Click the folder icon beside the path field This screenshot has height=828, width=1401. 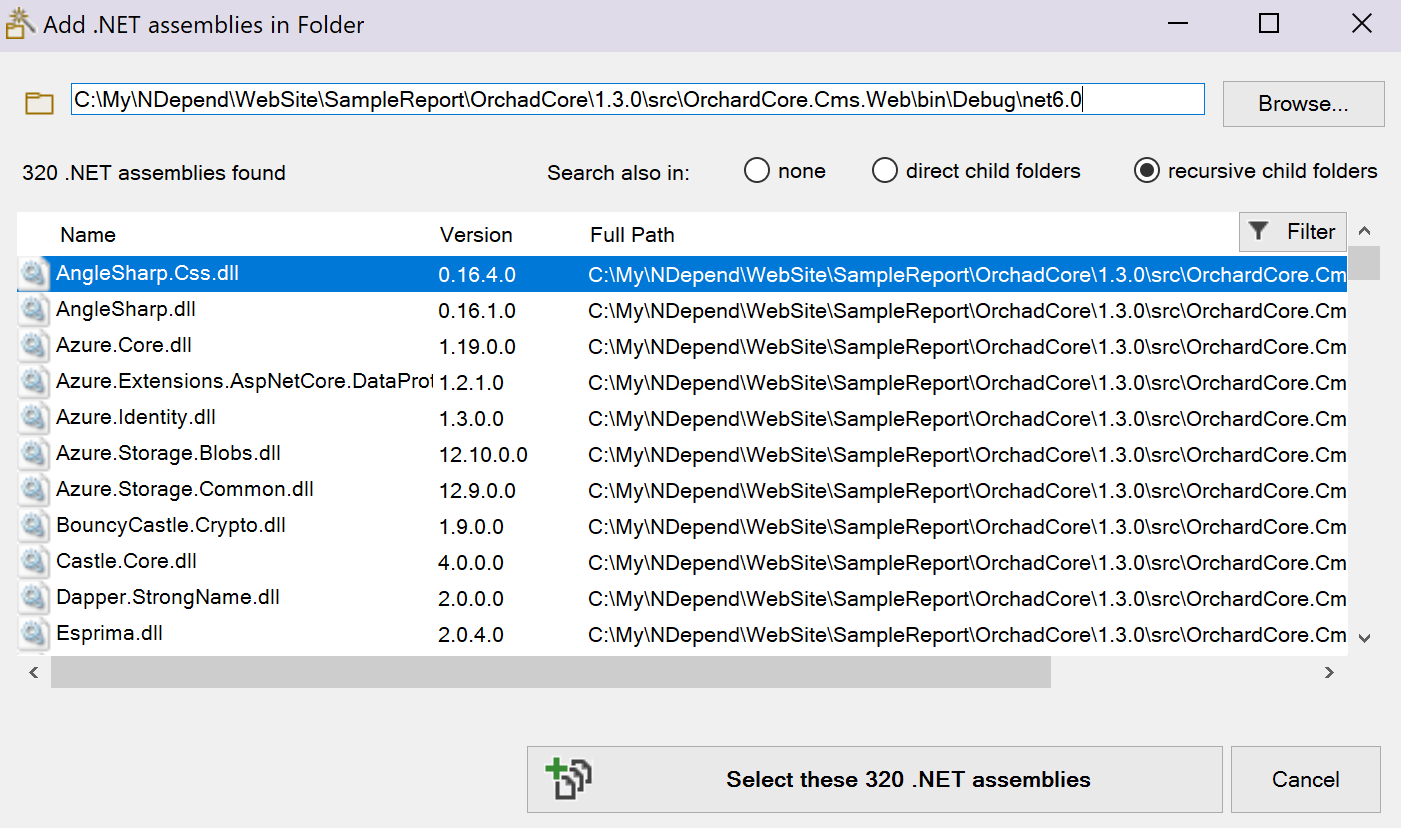pos(39,103)
